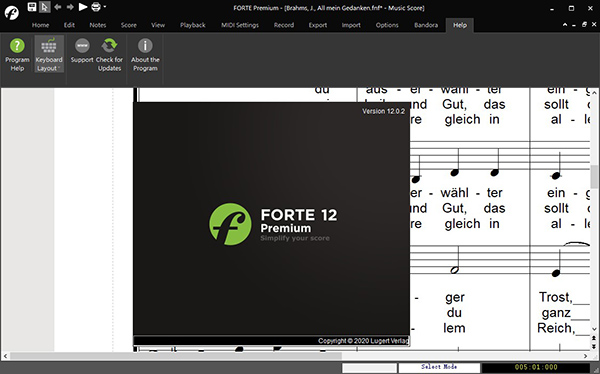
Task: Open the Home ribbon tab
Action: [40, 25]
